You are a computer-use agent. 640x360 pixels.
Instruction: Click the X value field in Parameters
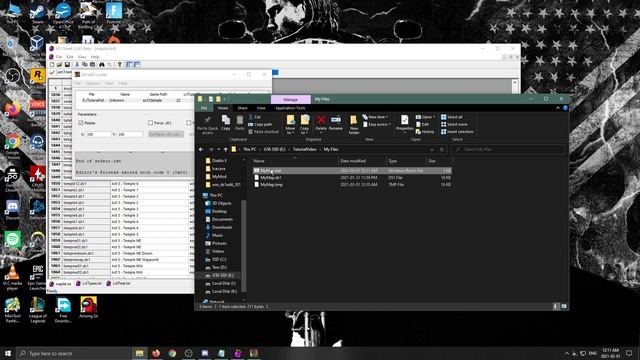99,134
